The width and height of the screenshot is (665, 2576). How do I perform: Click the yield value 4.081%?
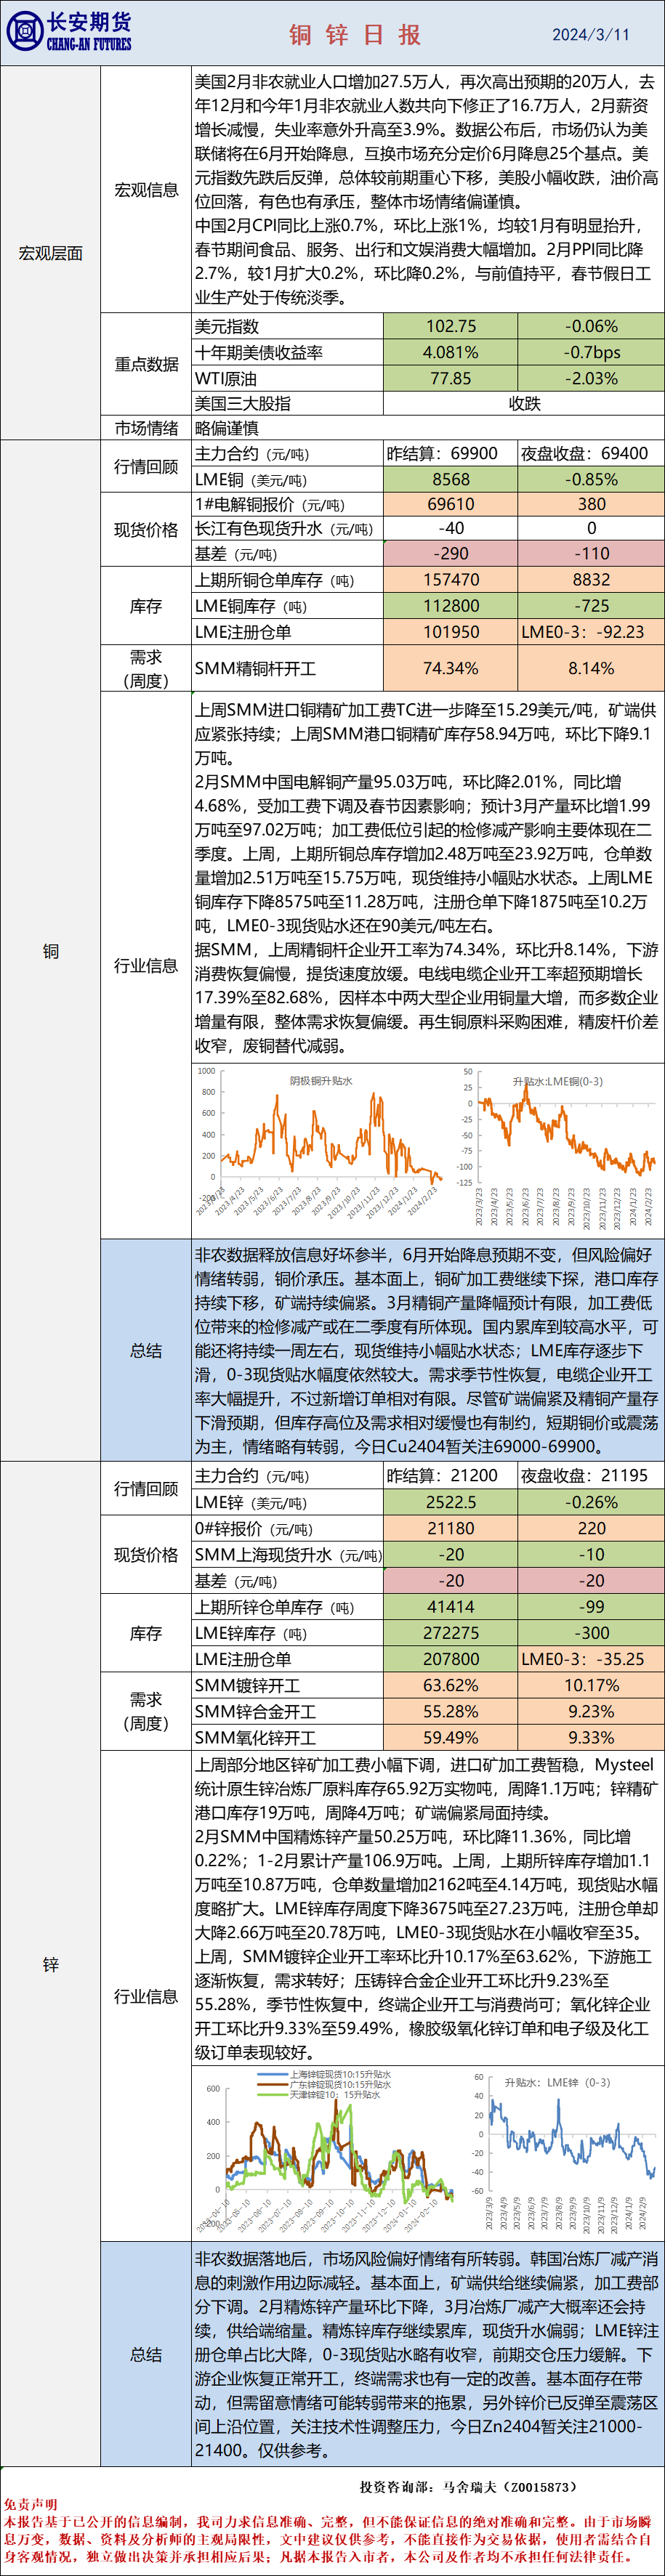pyautogui.click(x=451, y=352)
